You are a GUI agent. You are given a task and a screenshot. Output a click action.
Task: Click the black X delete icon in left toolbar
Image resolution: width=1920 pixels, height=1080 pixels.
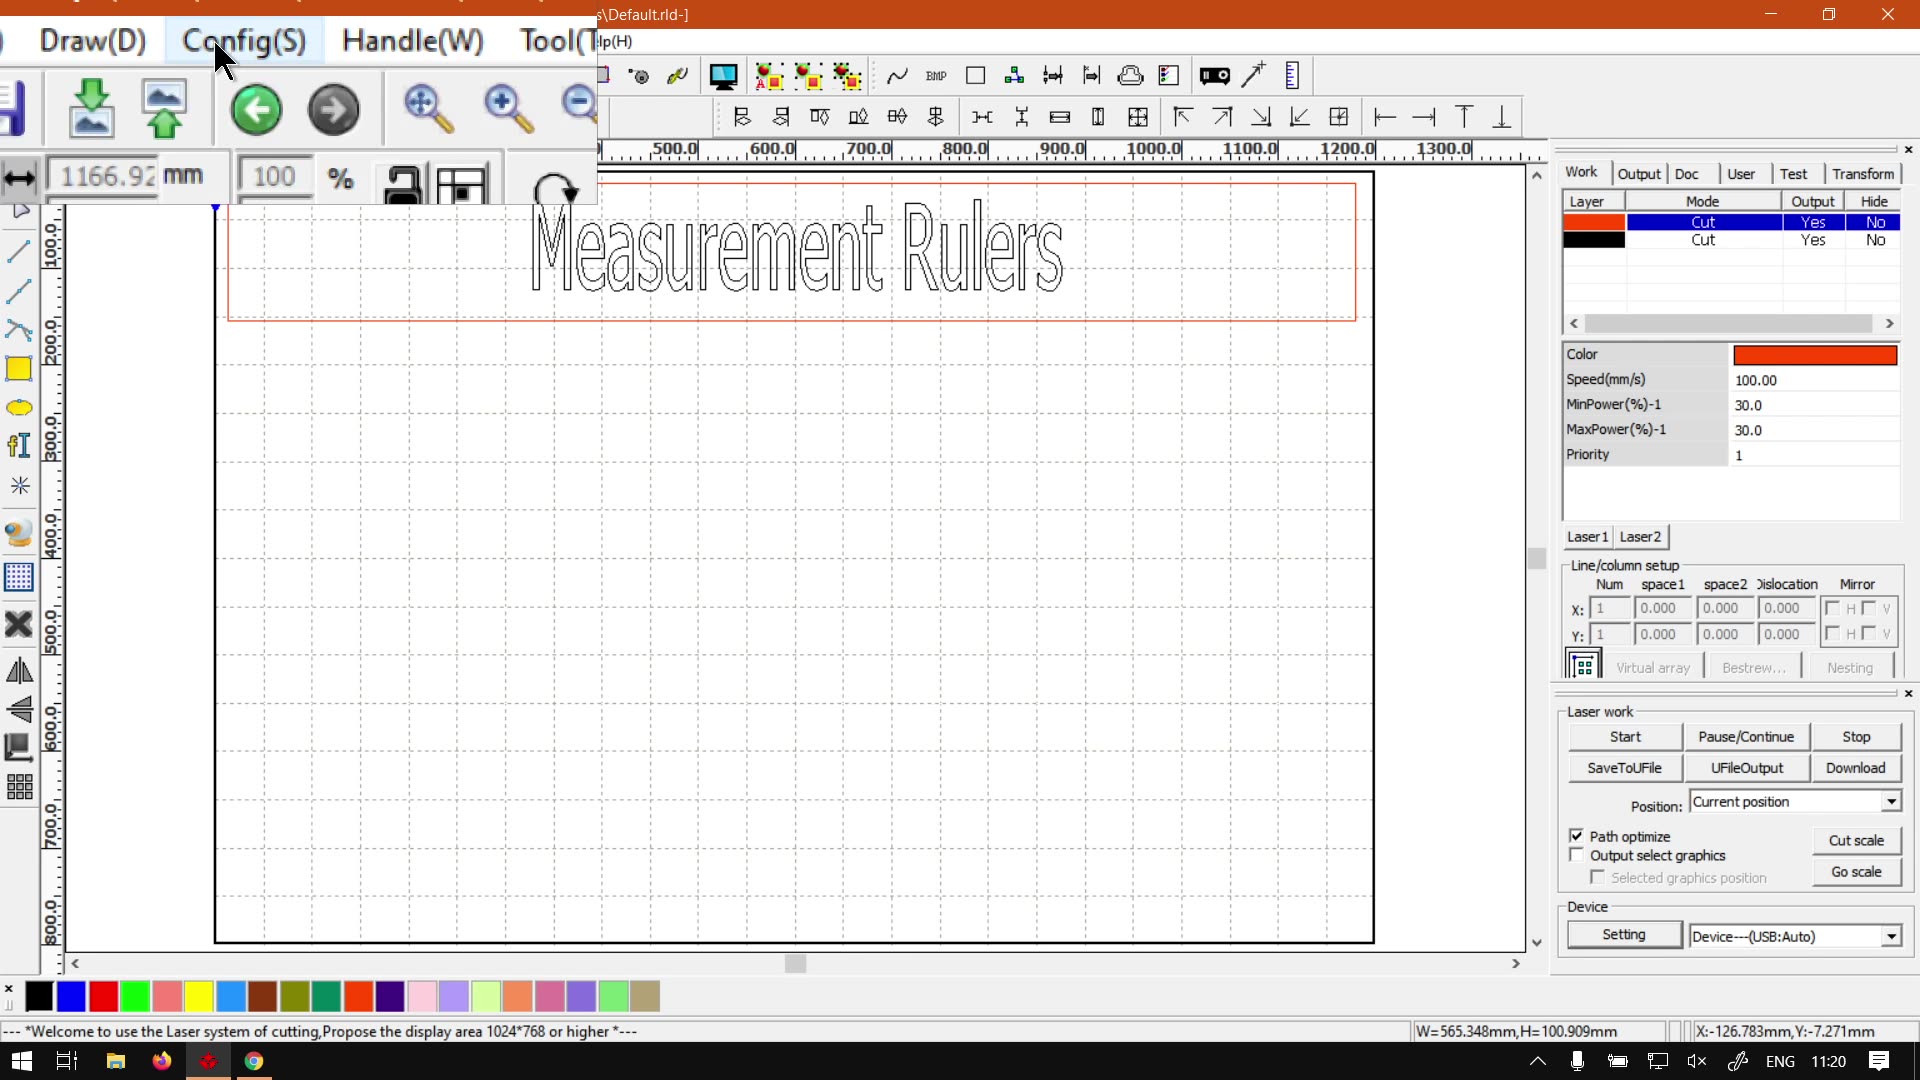coord(19,625)
